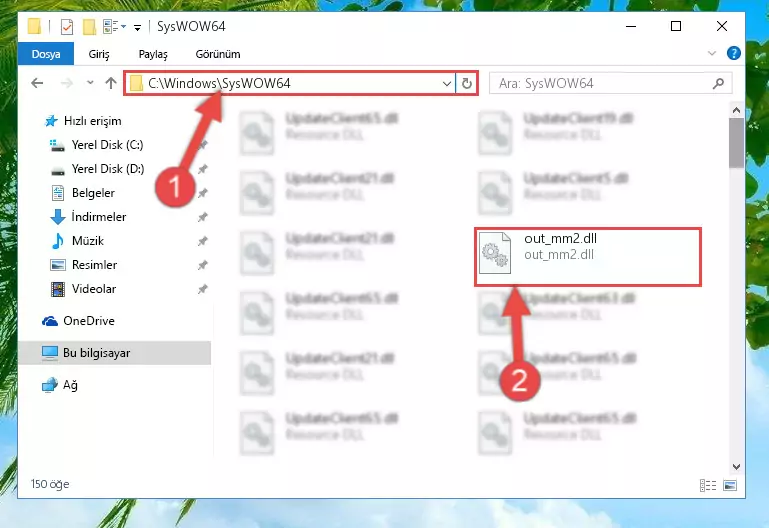769x528 pixels.
Task: Refresh the SysWOW64 folder
Action: [466, 84]
